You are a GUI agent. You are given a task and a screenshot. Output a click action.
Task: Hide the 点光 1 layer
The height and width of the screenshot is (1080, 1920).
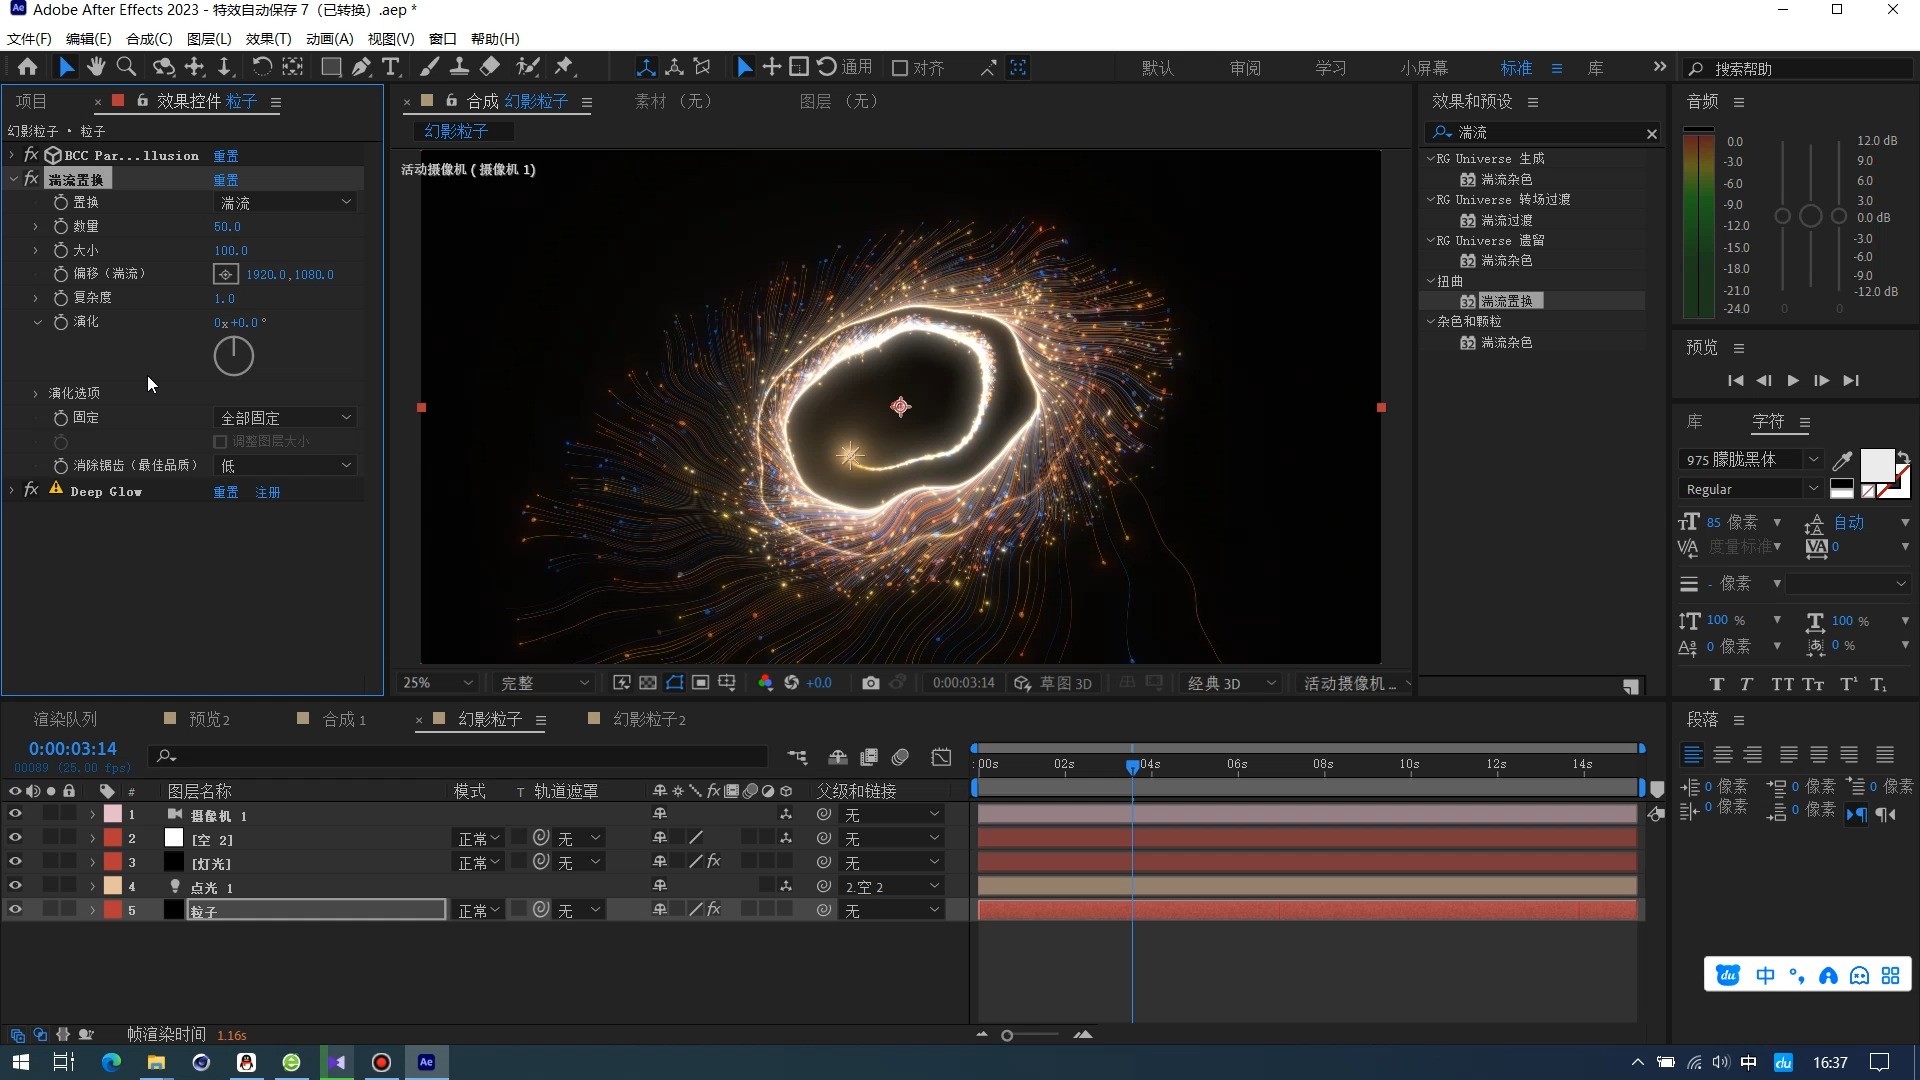click(15, 885)
